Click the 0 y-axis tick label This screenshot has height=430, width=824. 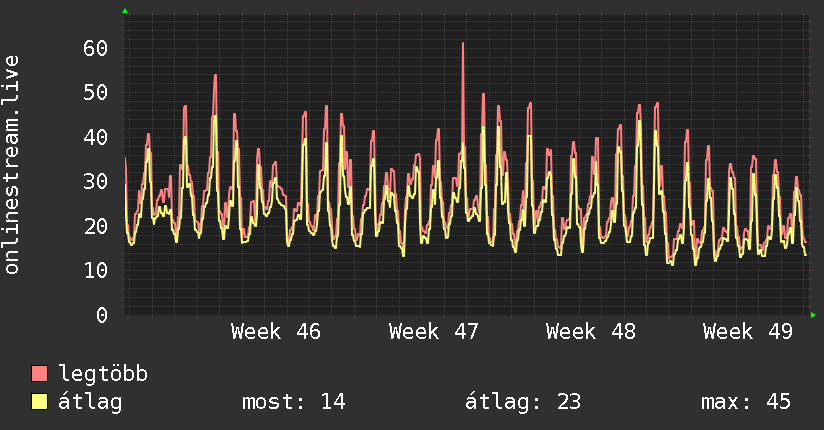click(102, 315)
